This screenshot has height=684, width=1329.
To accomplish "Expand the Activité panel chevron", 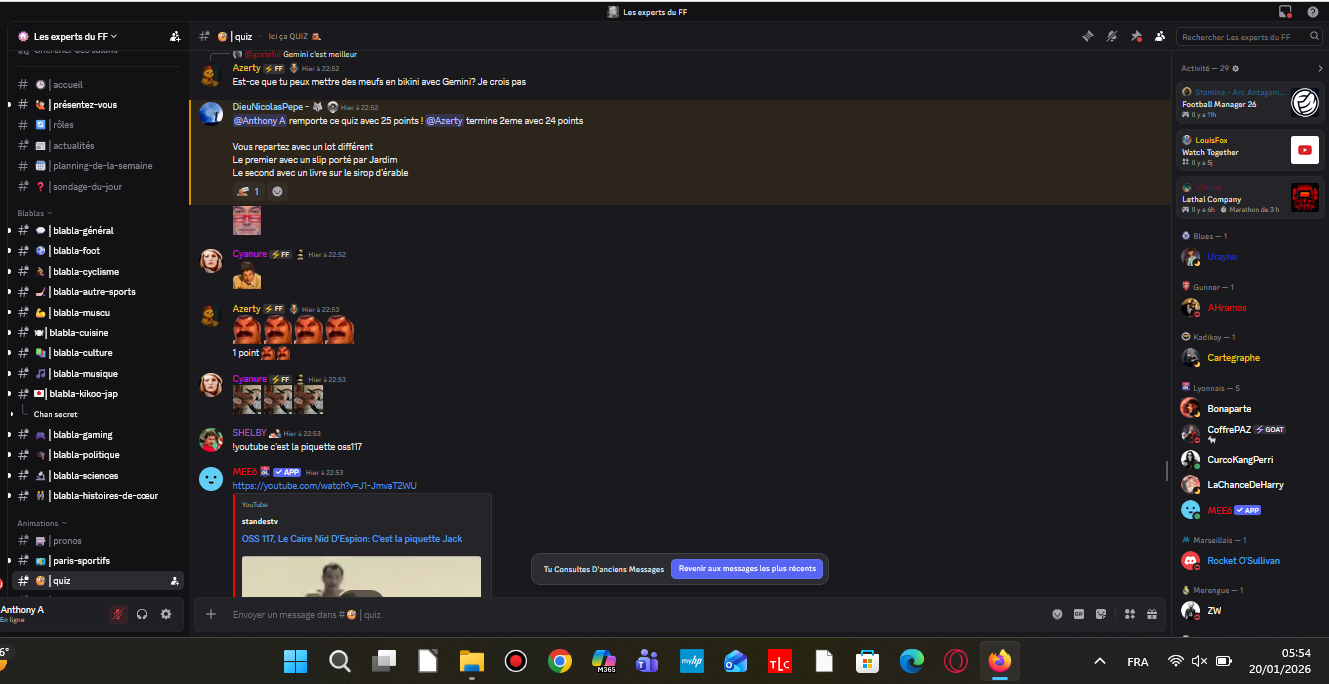I will 1320,68.
